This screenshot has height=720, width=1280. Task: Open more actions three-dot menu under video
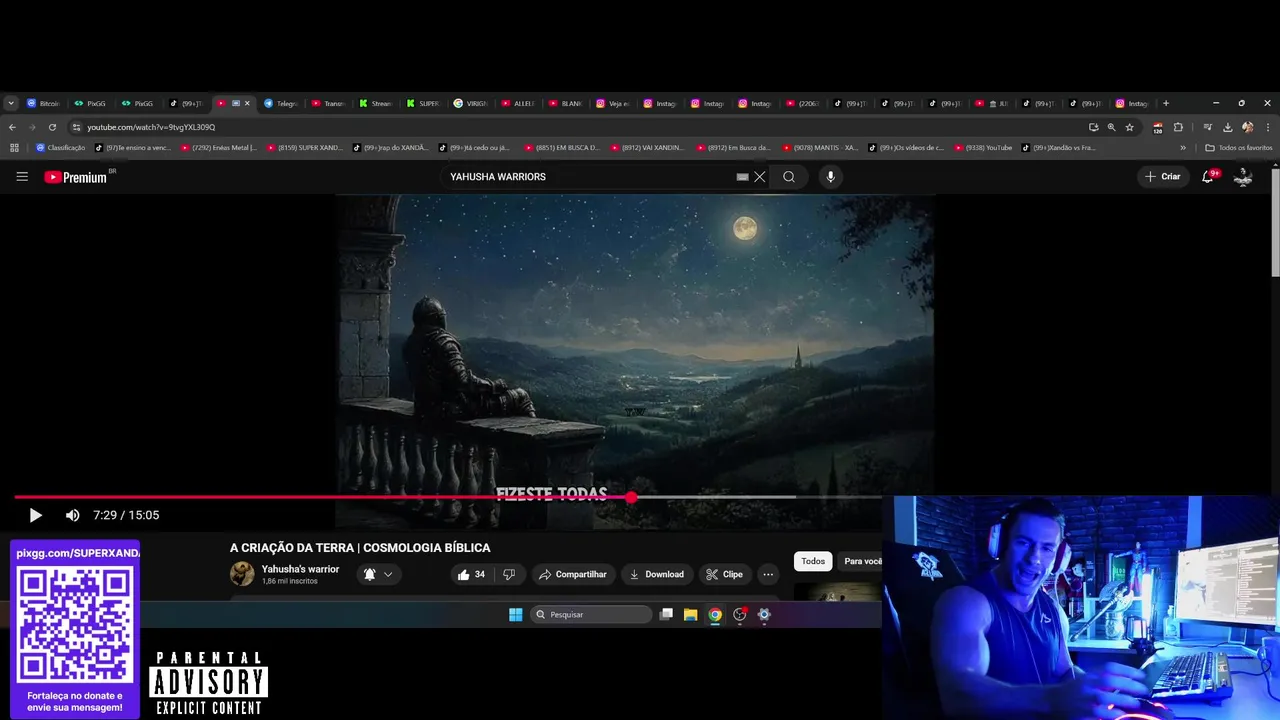[768, 574]
